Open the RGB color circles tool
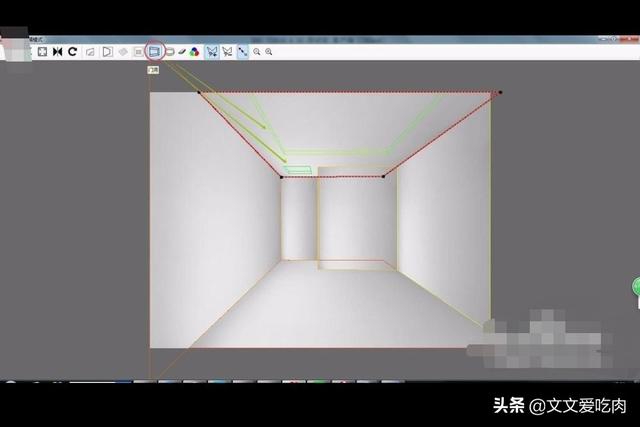The height and width of the screenshot is (427, 640). (x=195, y=50)
